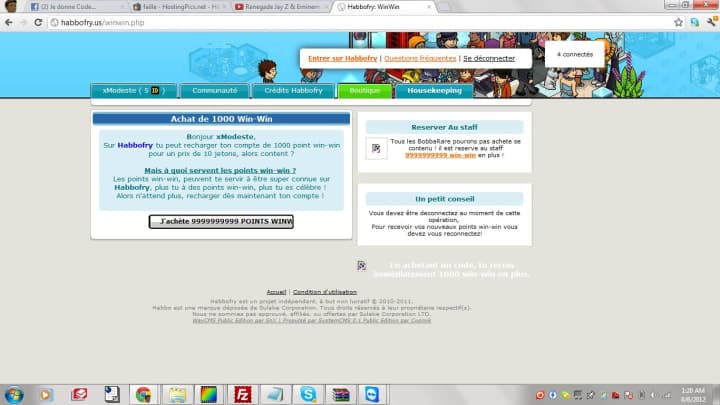Open the green 'Boutique' navigation tab
The width and height of the screenshot is (720, 405).
coord(365,91)
